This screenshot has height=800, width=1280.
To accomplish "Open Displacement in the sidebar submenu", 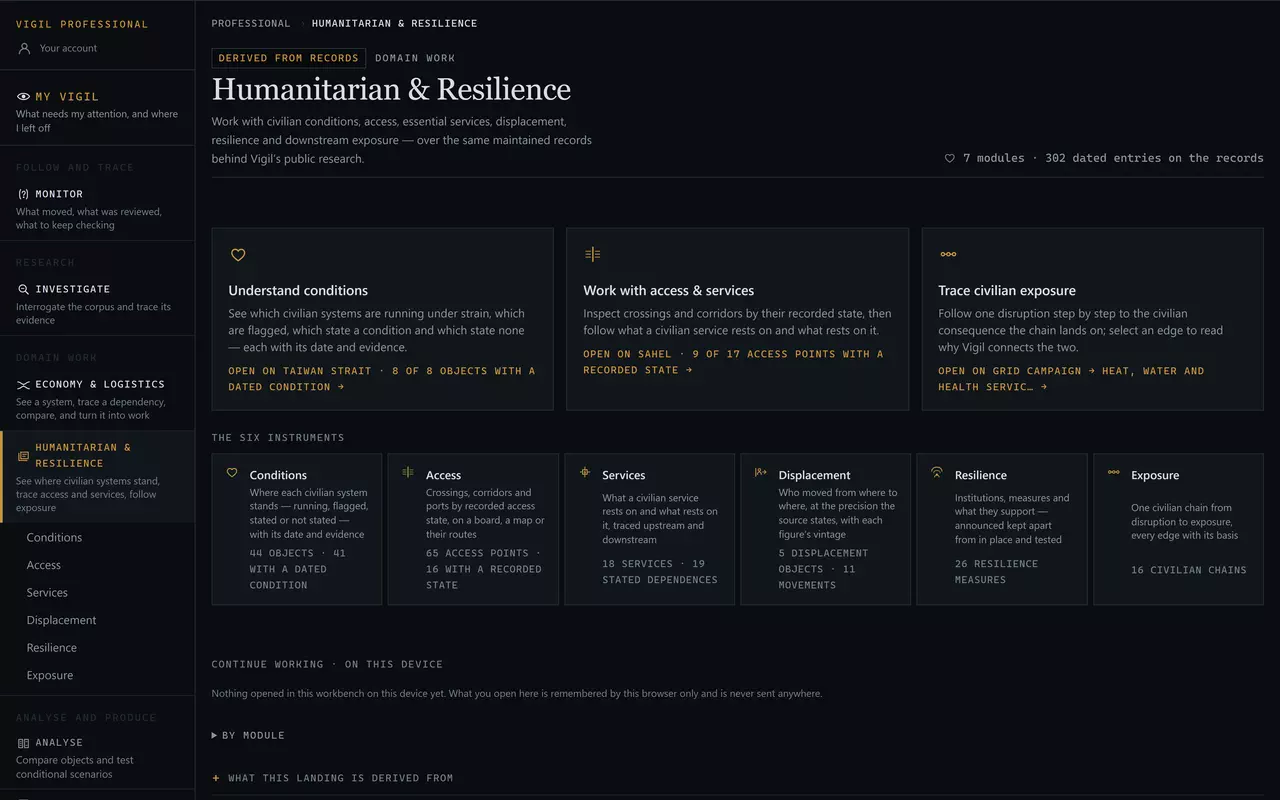I will [x=62, y=620].
